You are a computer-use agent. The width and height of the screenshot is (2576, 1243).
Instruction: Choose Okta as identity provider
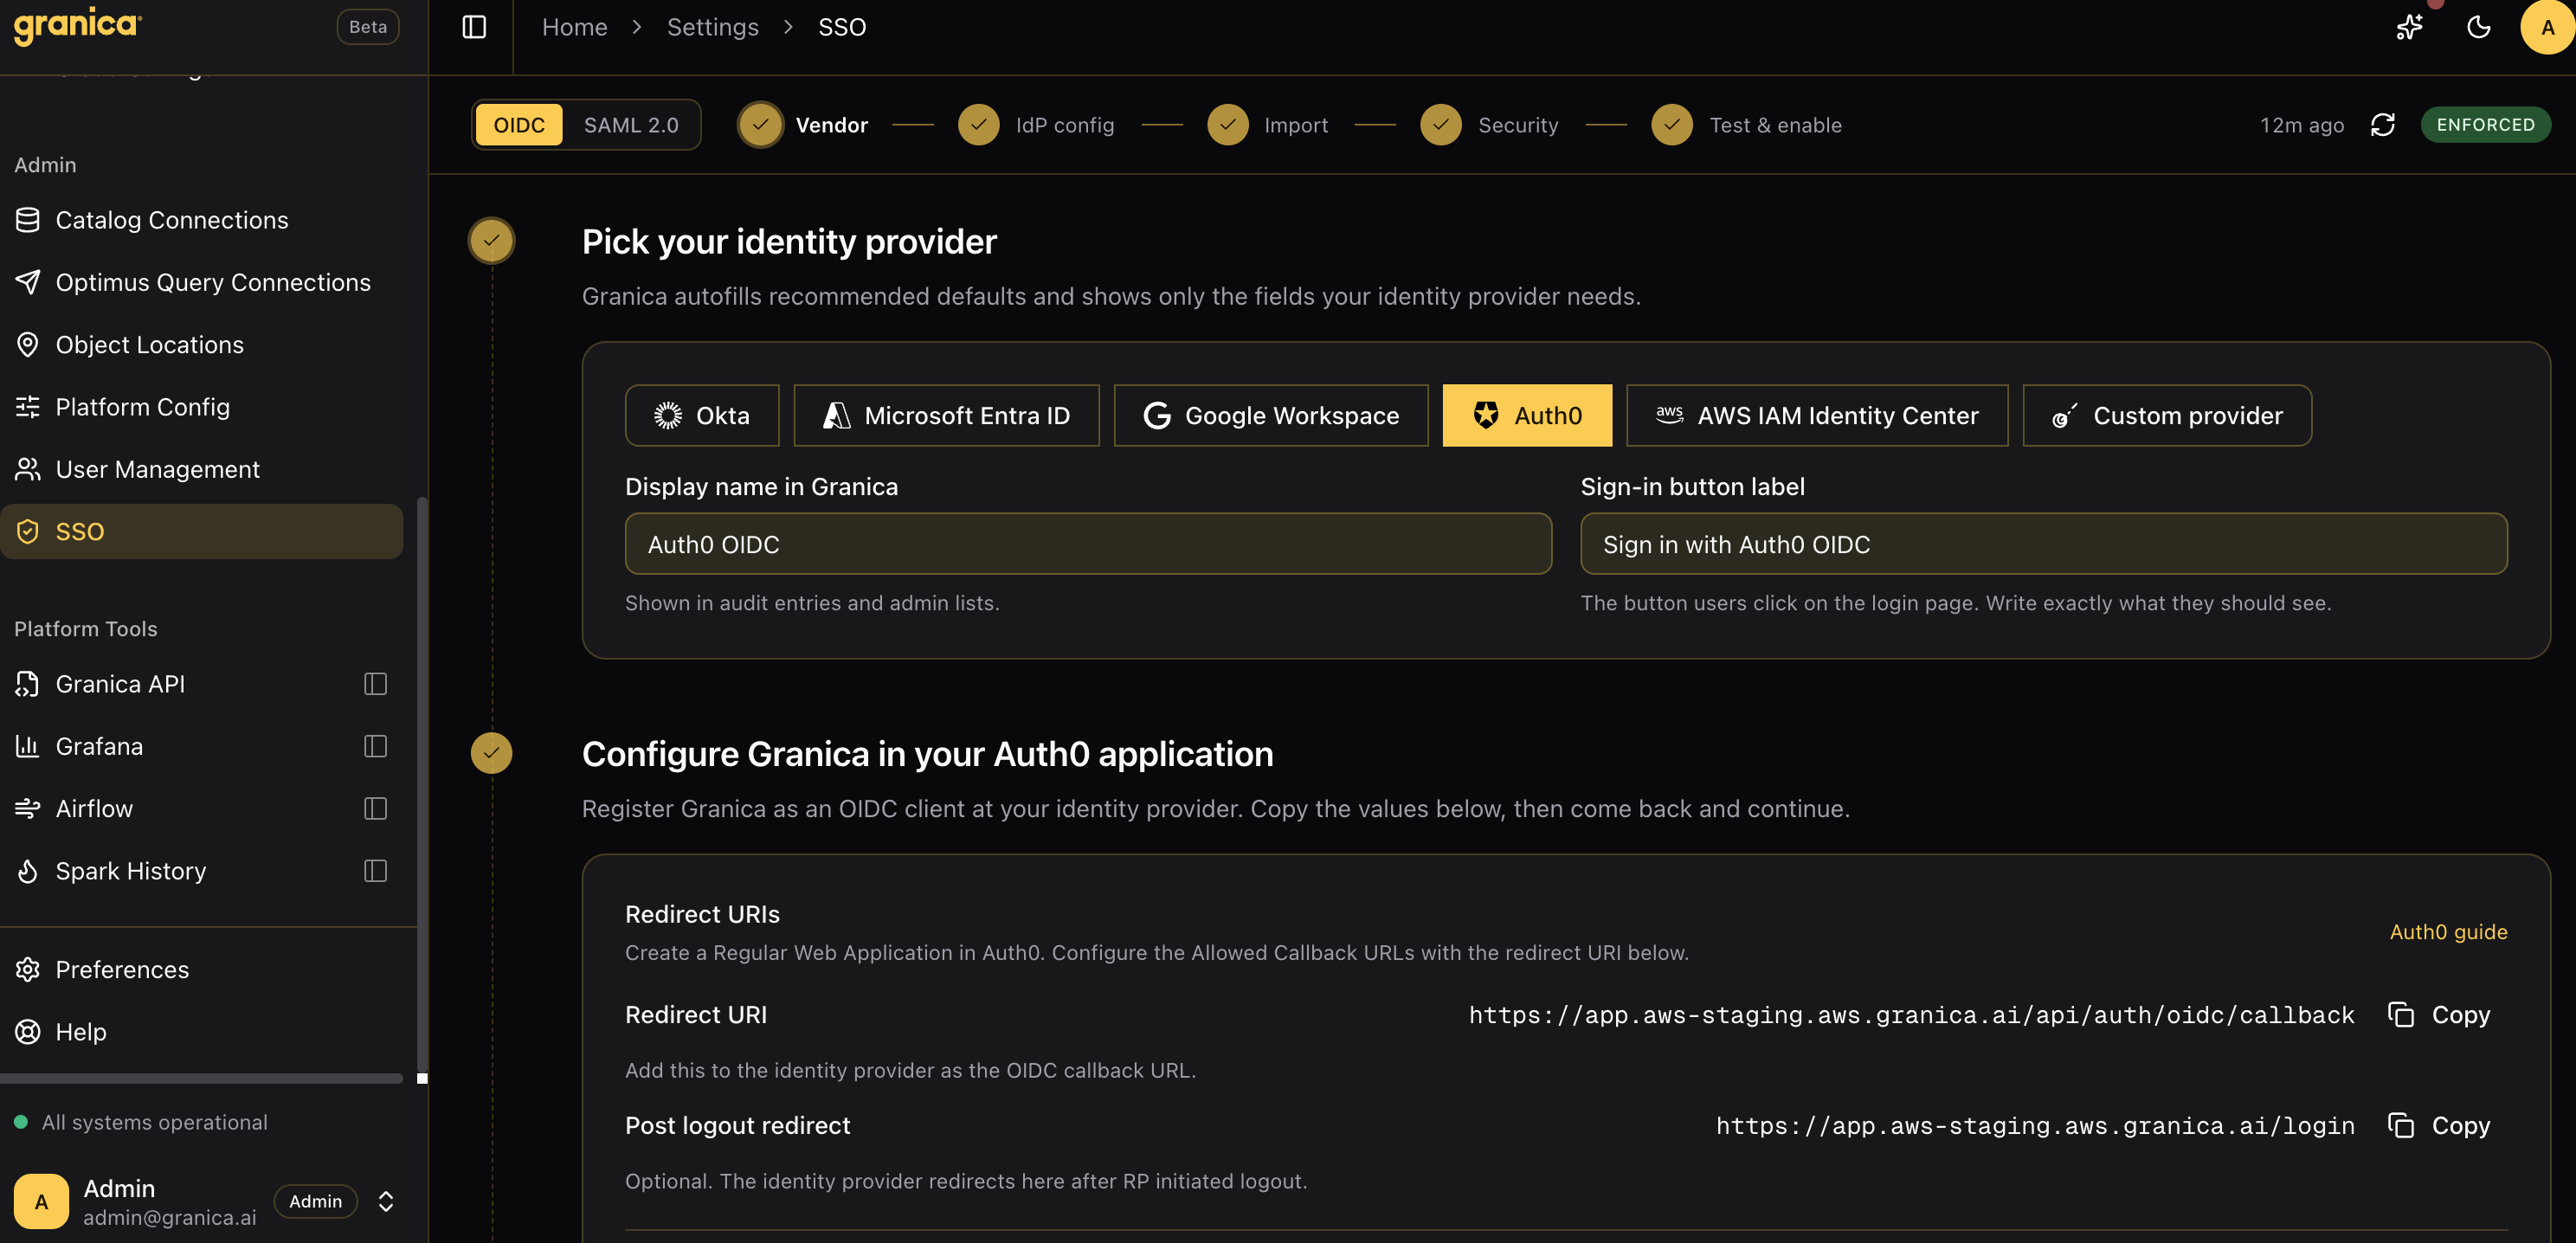click(x=702, y=415)
